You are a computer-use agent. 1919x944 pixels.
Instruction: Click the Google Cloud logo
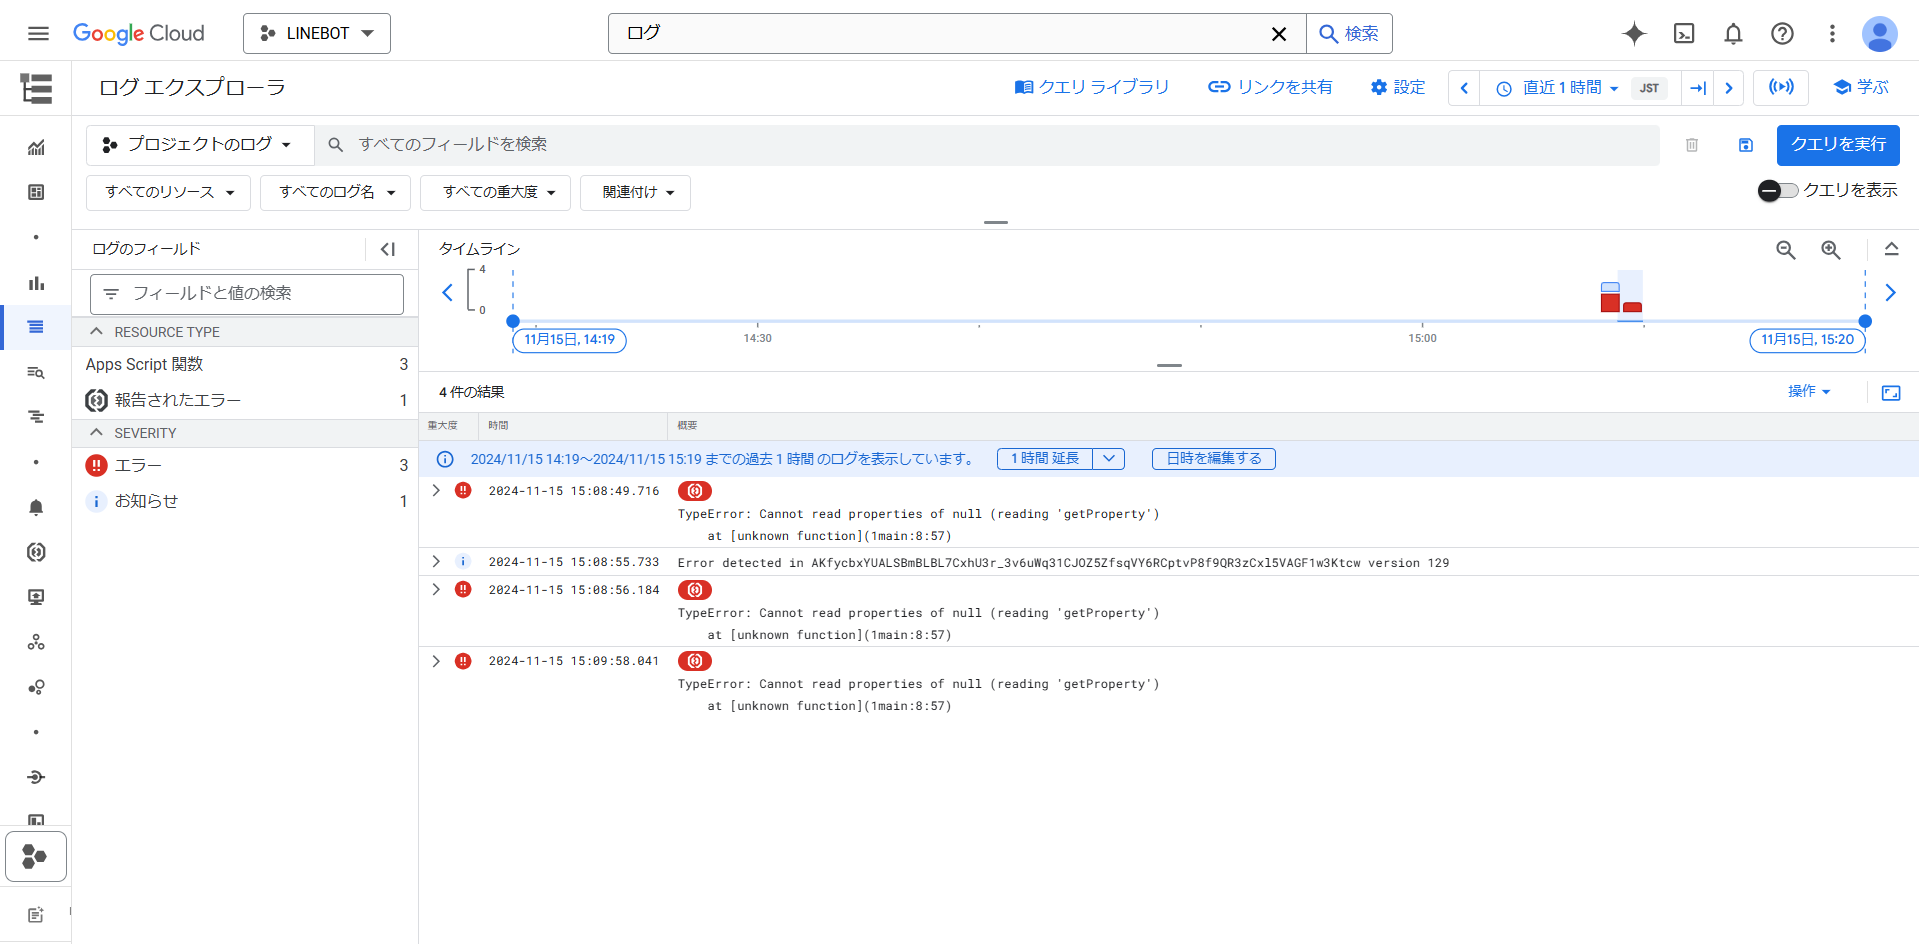pos(139,33)
